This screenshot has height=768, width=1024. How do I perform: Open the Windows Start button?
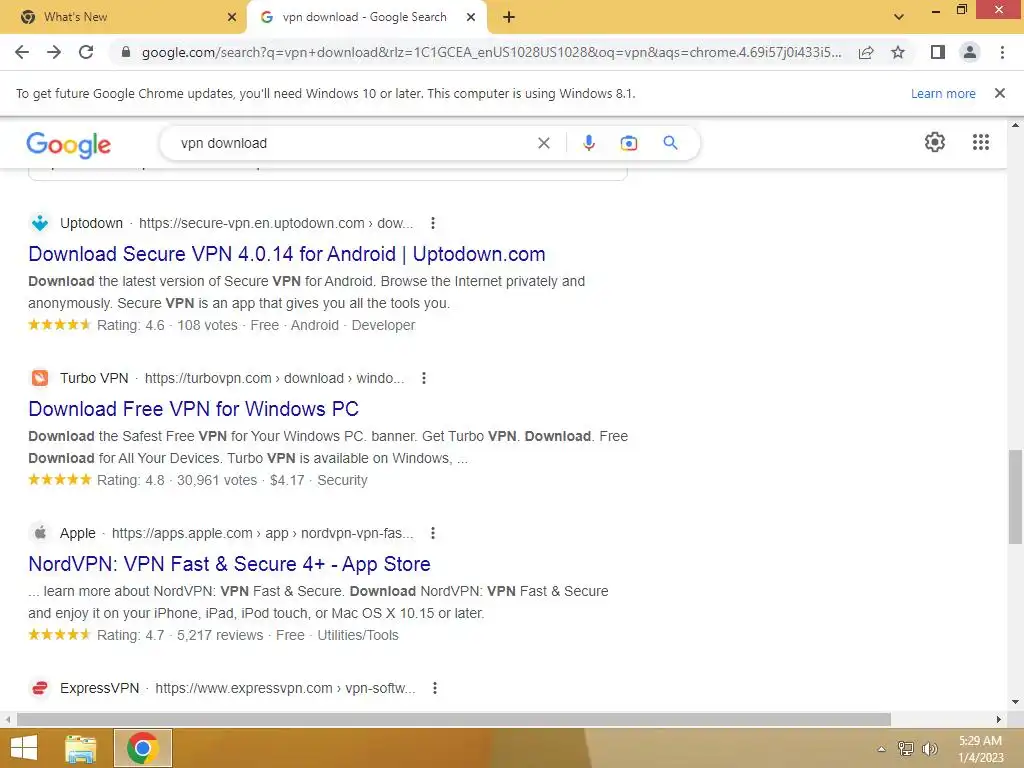[24, 748]
